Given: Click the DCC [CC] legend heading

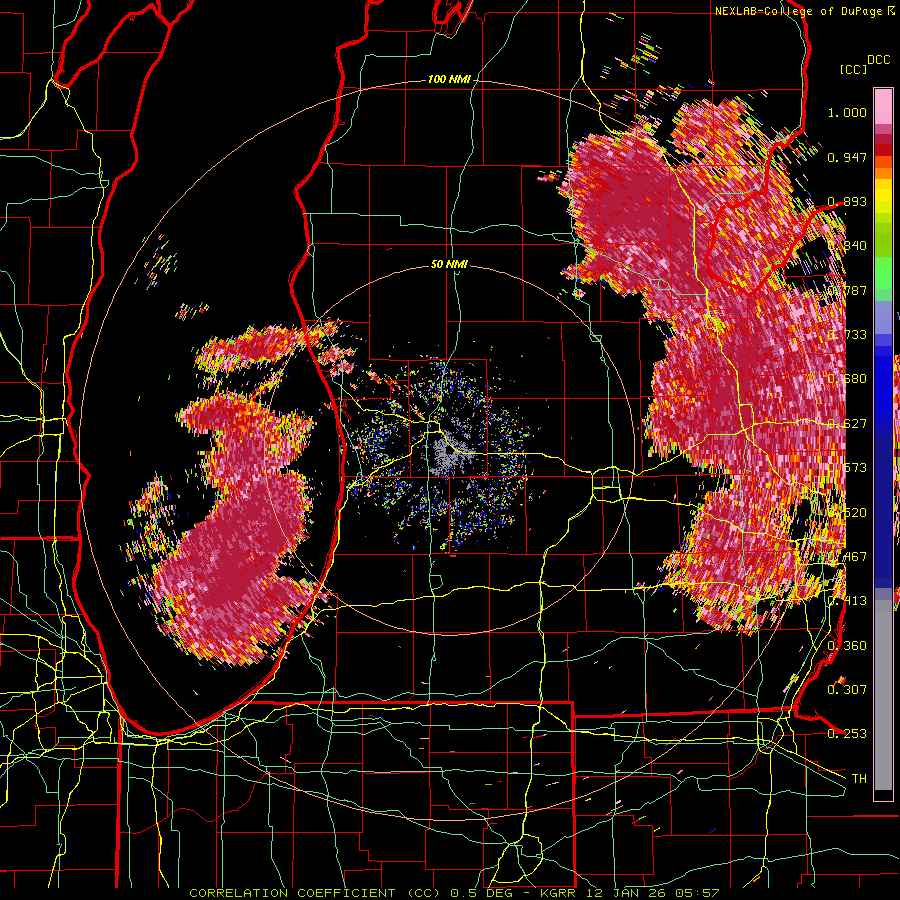Looking at the screenshot, I should tap(865, 64).
